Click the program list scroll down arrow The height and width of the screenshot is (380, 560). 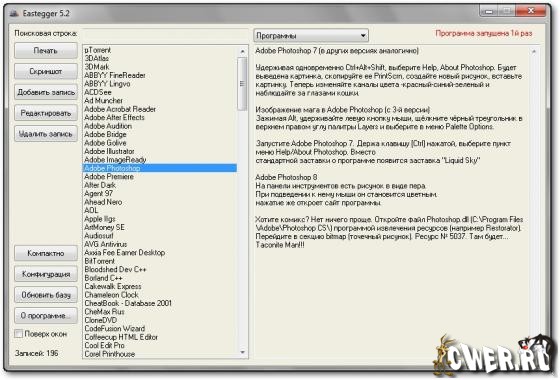pos(242,352)
